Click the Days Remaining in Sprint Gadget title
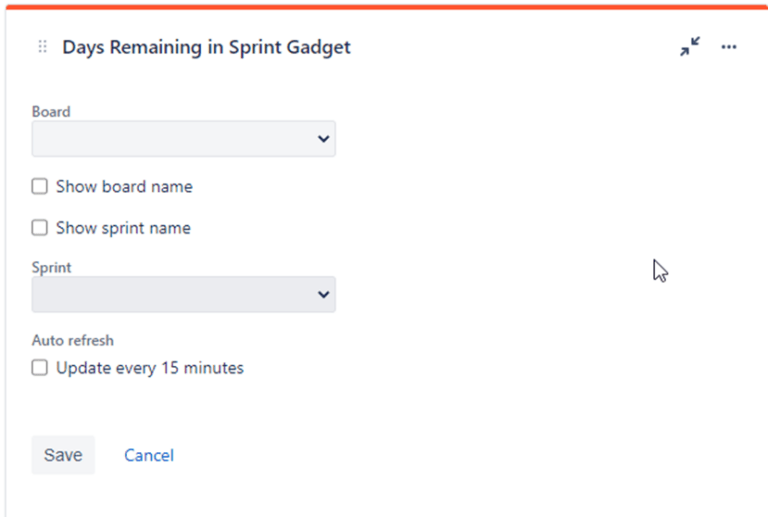Image resolution: width=768 pixels, height=517 pixels. 206,47
